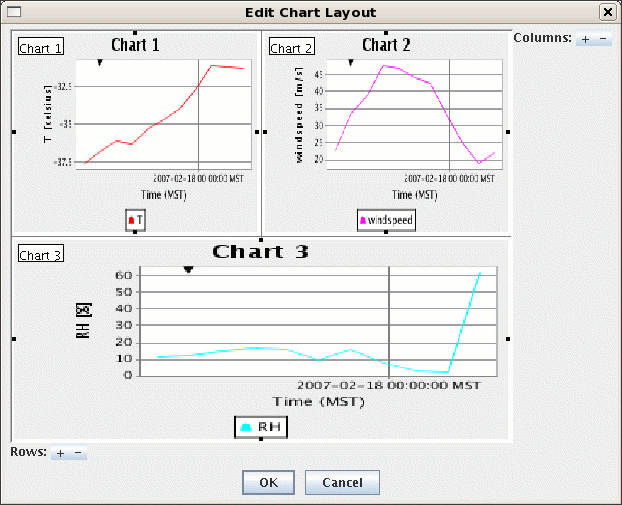
Task: Click the time marker triangle in Chart 3
Action: [x=187, y=269]
